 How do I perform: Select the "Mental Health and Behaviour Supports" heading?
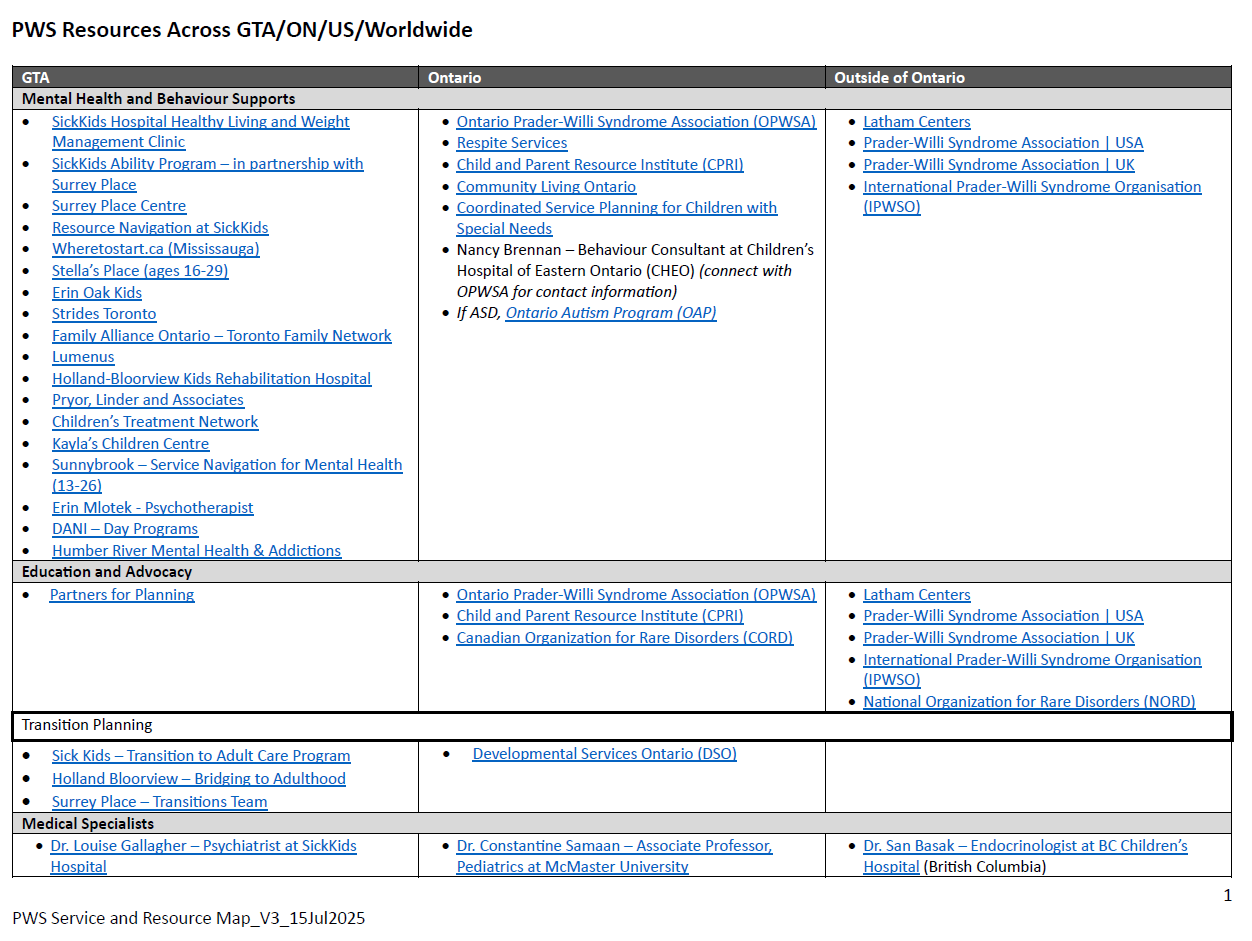click(159, 99)
